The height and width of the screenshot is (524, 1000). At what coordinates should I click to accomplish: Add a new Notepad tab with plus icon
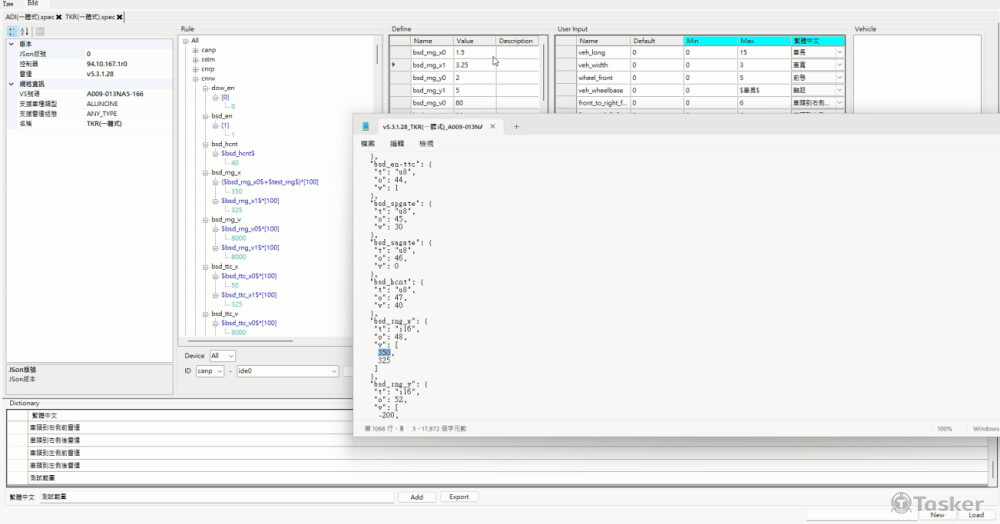pos(516,127)
